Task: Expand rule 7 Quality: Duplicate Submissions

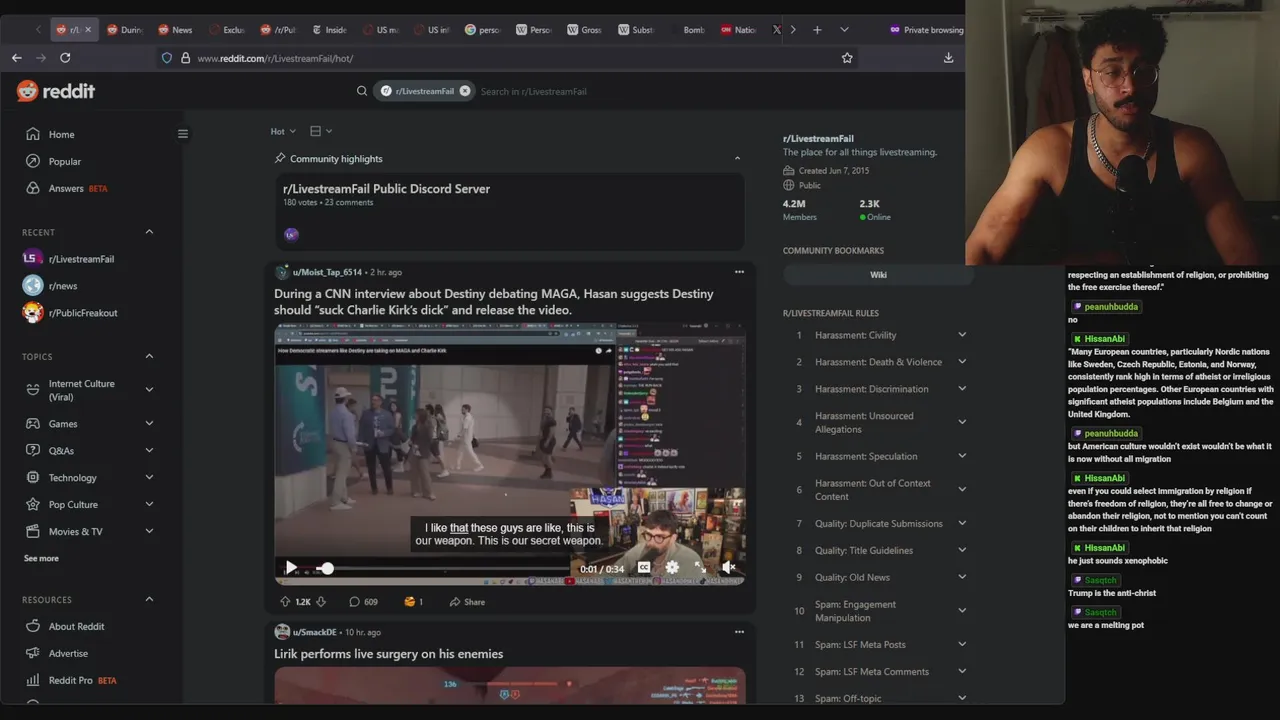Action: tap(962, 523)
